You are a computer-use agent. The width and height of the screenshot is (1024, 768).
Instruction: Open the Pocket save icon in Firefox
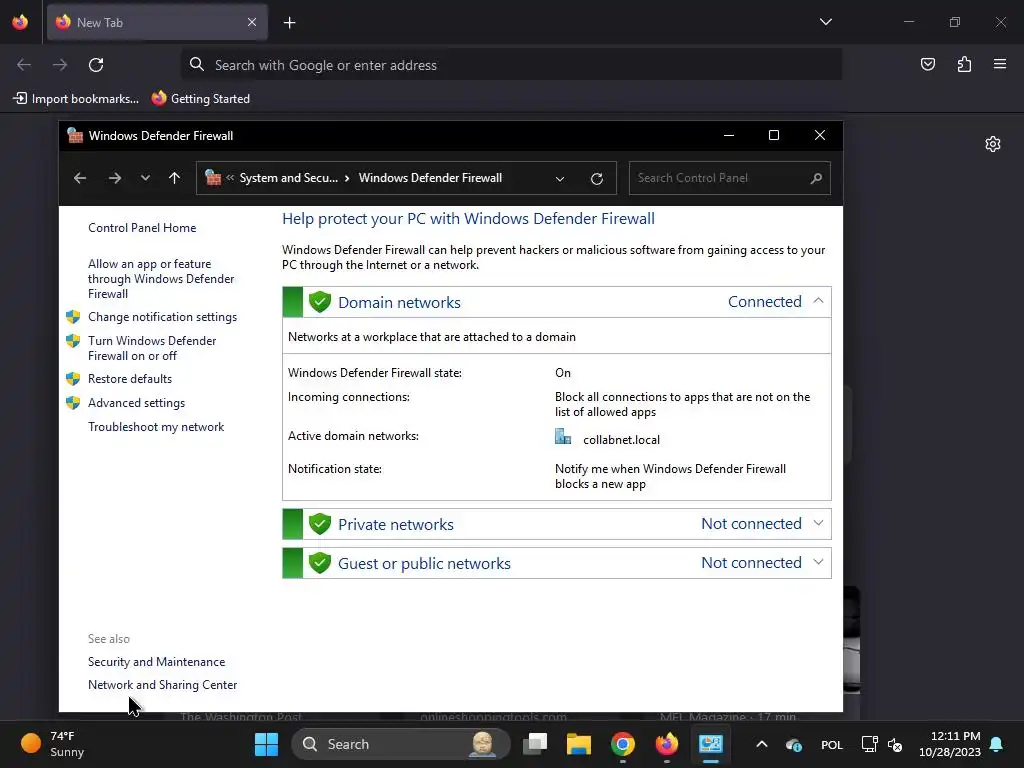coord(927,64)
